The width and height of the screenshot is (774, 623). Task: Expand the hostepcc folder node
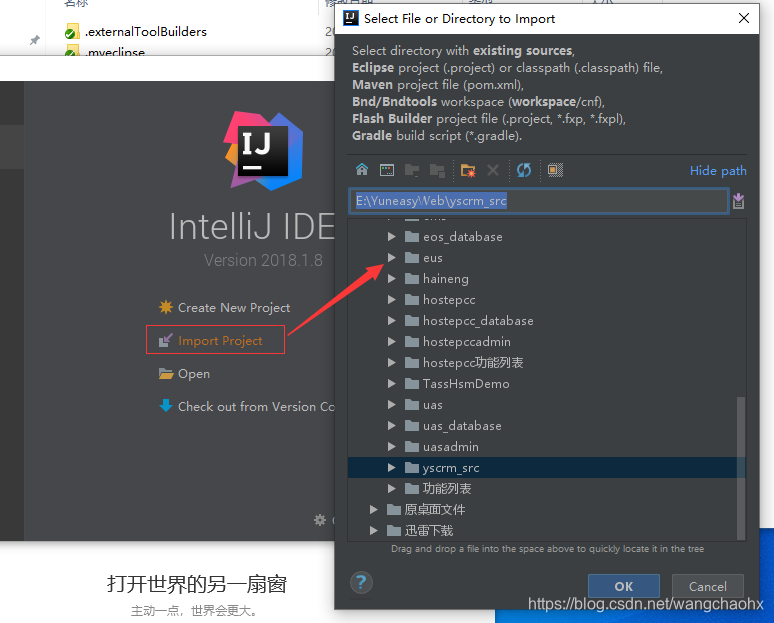[x=391, y=300]
